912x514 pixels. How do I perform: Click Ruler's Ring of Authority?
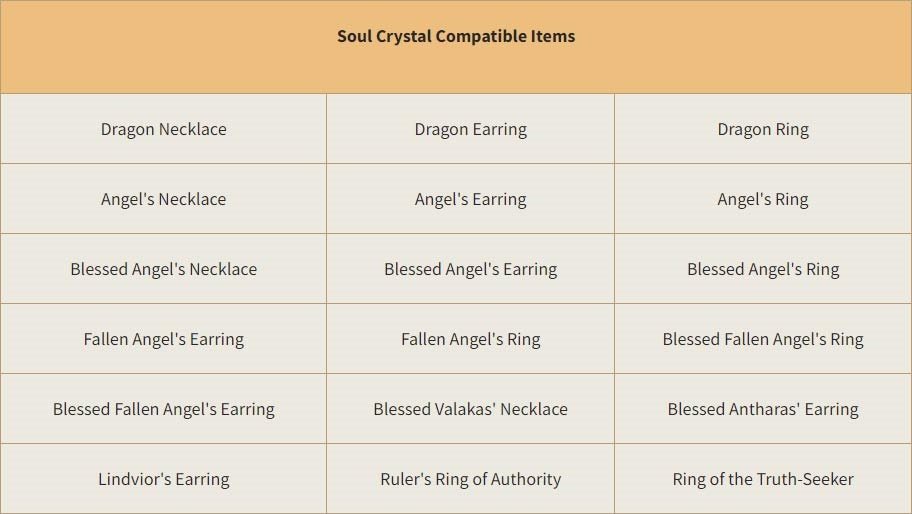coord(471,479)
